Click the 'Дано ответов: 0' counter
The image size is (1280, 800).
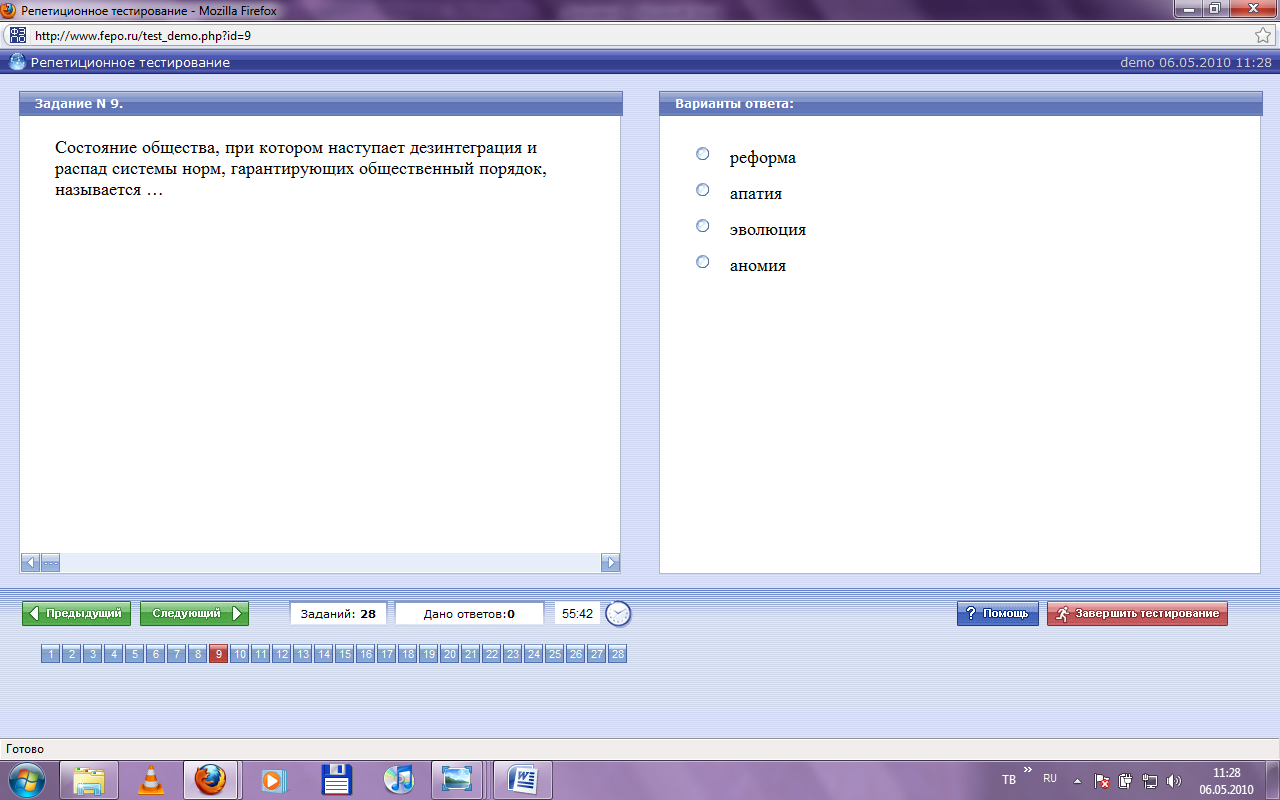point(469,614)
